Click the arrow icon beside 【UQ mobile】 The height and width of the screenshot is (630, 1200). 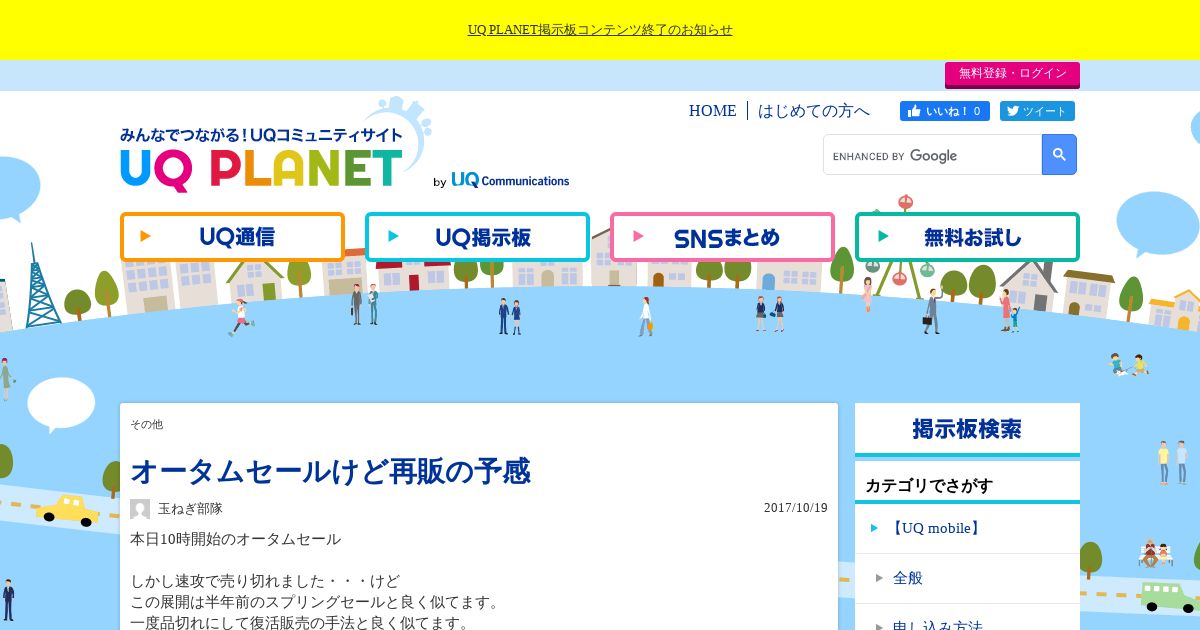point(874,528)
